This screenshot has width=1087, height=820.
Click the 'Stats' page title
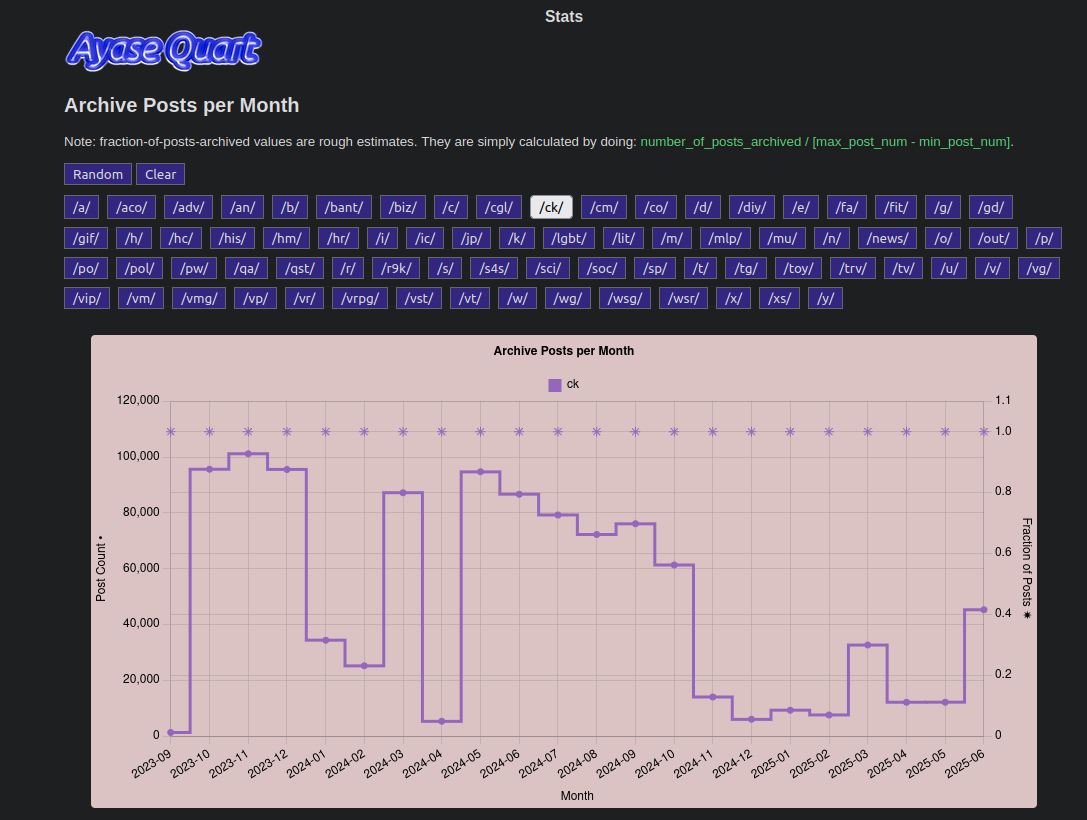coord(564,17)
